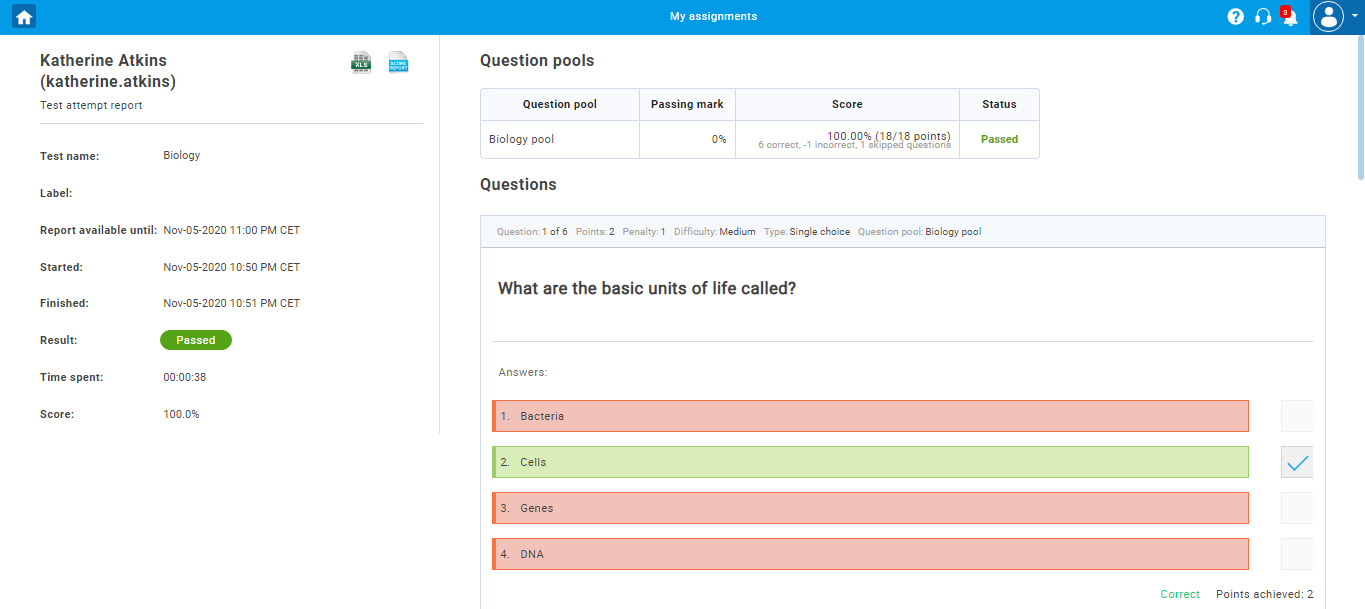This screenshot has width=1365, height=609.
Task: View notifications via the bell icon
Action: 1290,18
